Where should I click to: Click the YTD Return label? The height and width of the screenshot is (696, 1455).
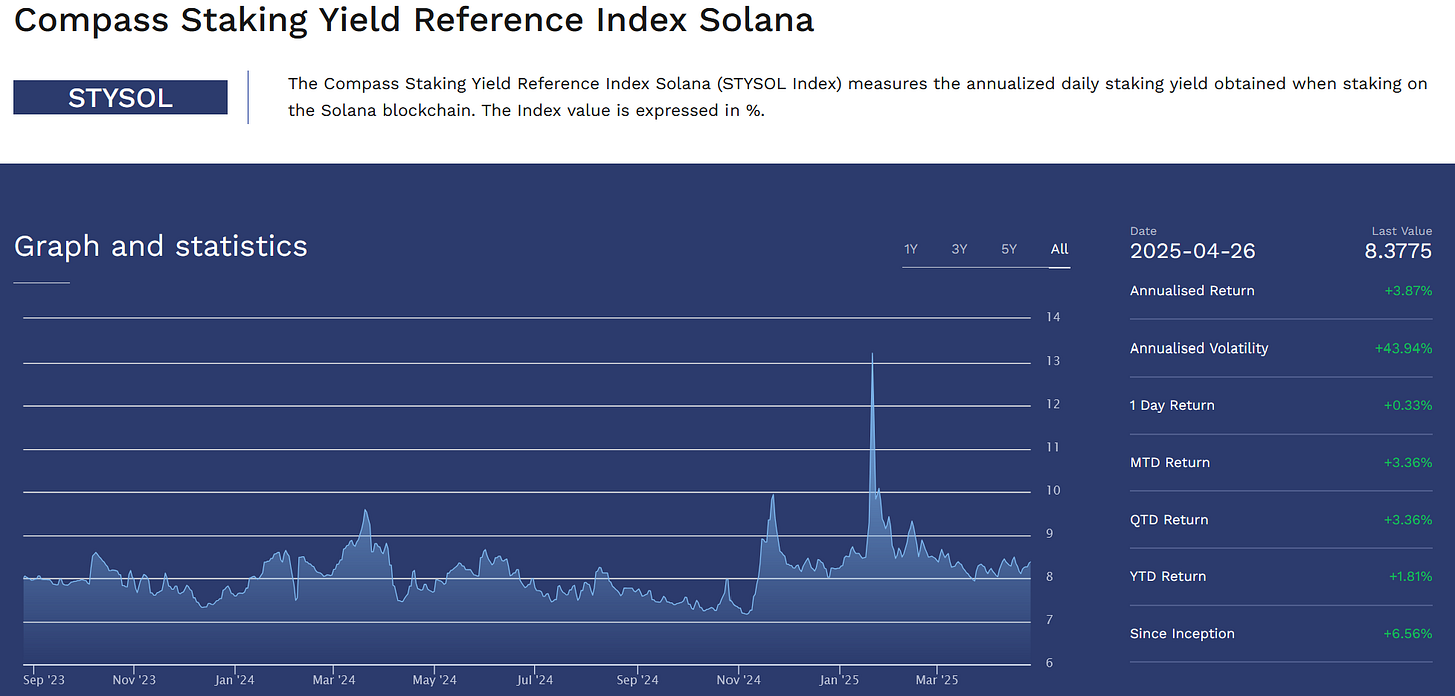1168,576
